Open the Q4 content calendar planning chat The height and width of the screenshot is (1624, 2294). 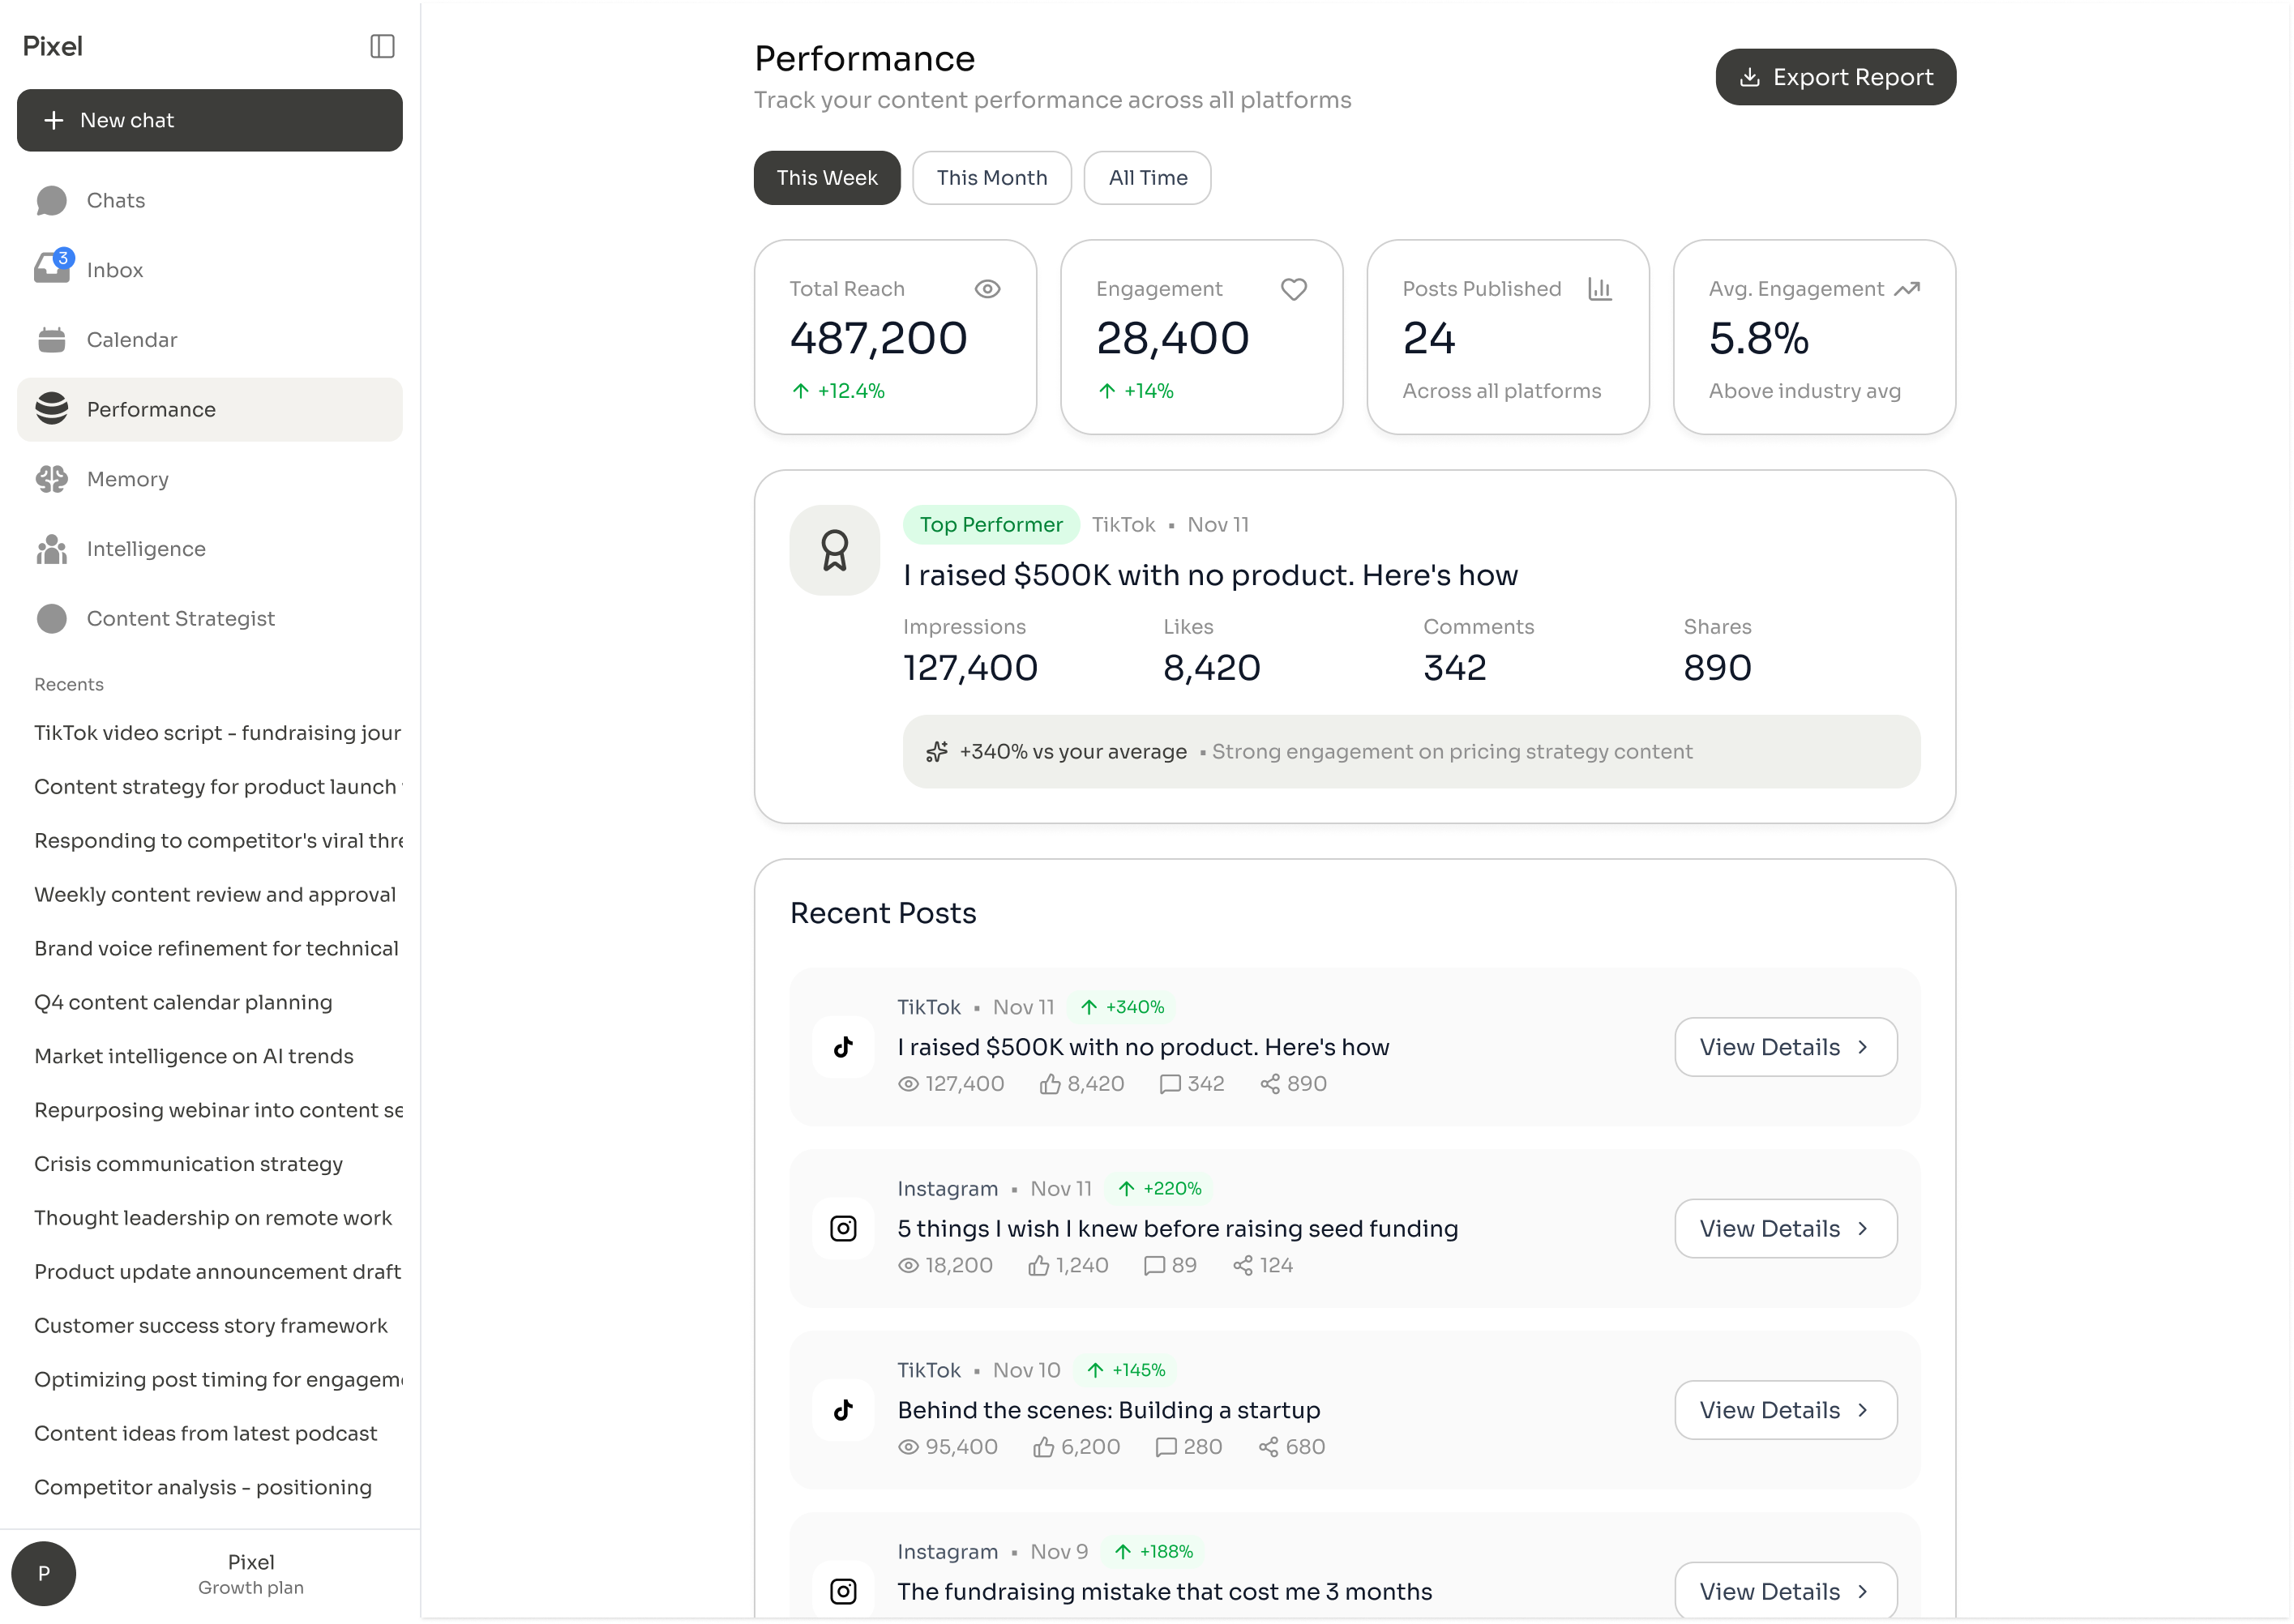pyautogui.click(x=183, y=1002)
